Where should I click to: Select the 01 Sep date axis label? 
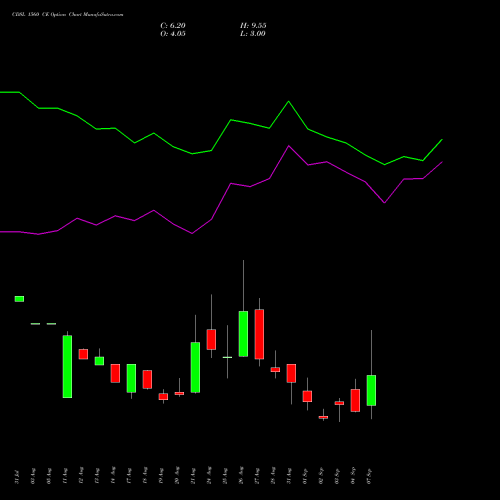(305, 476)
